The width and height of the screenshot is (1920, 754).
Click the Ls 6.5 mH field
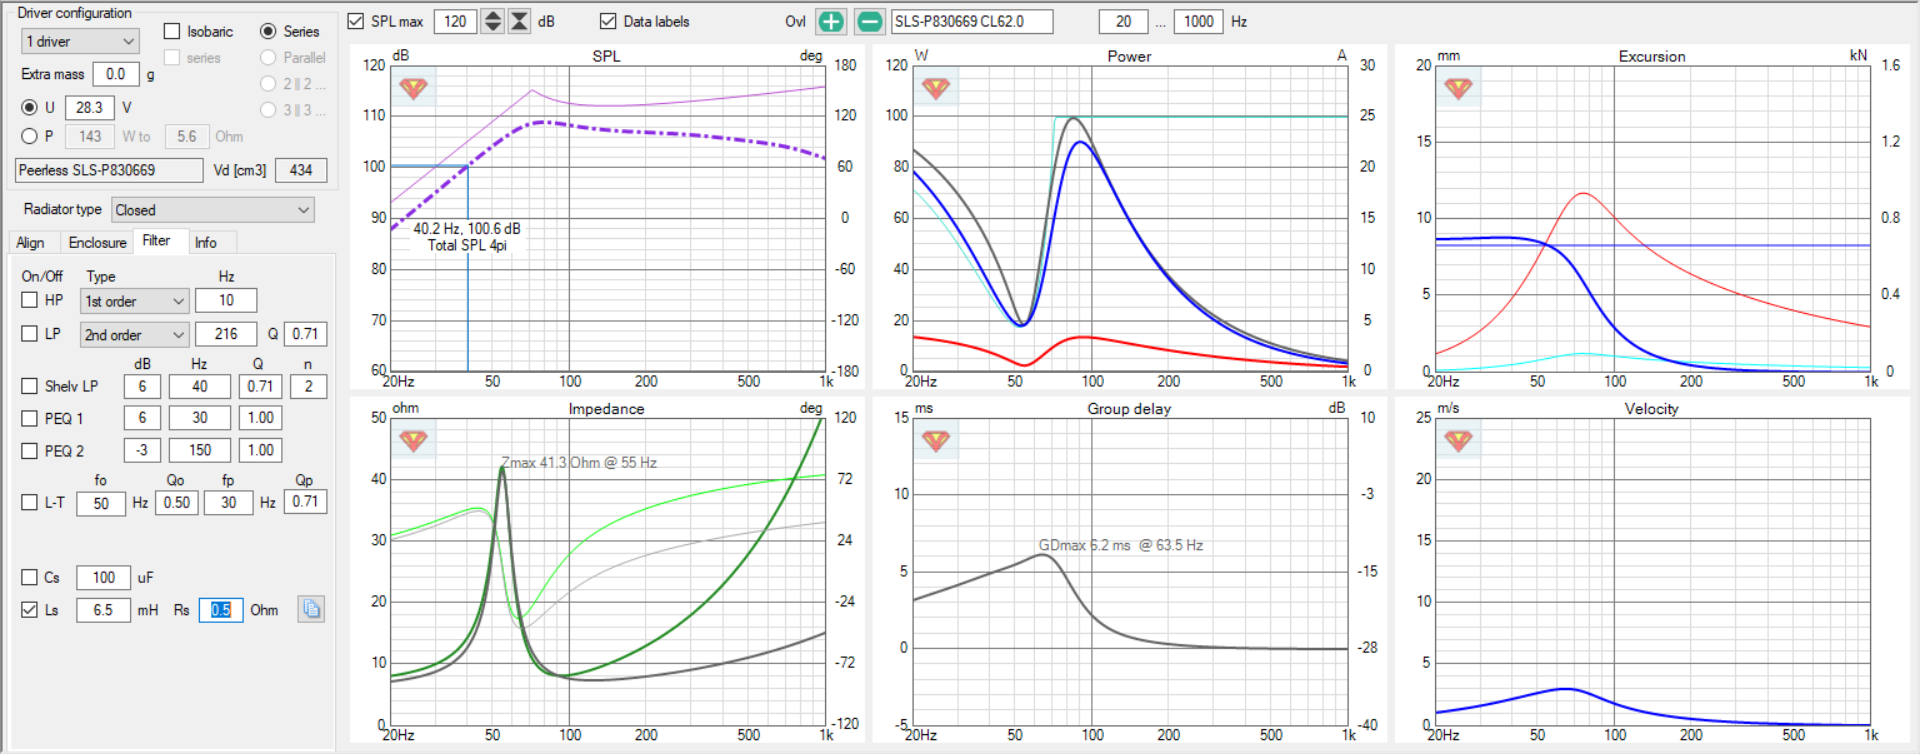(104, 609)
